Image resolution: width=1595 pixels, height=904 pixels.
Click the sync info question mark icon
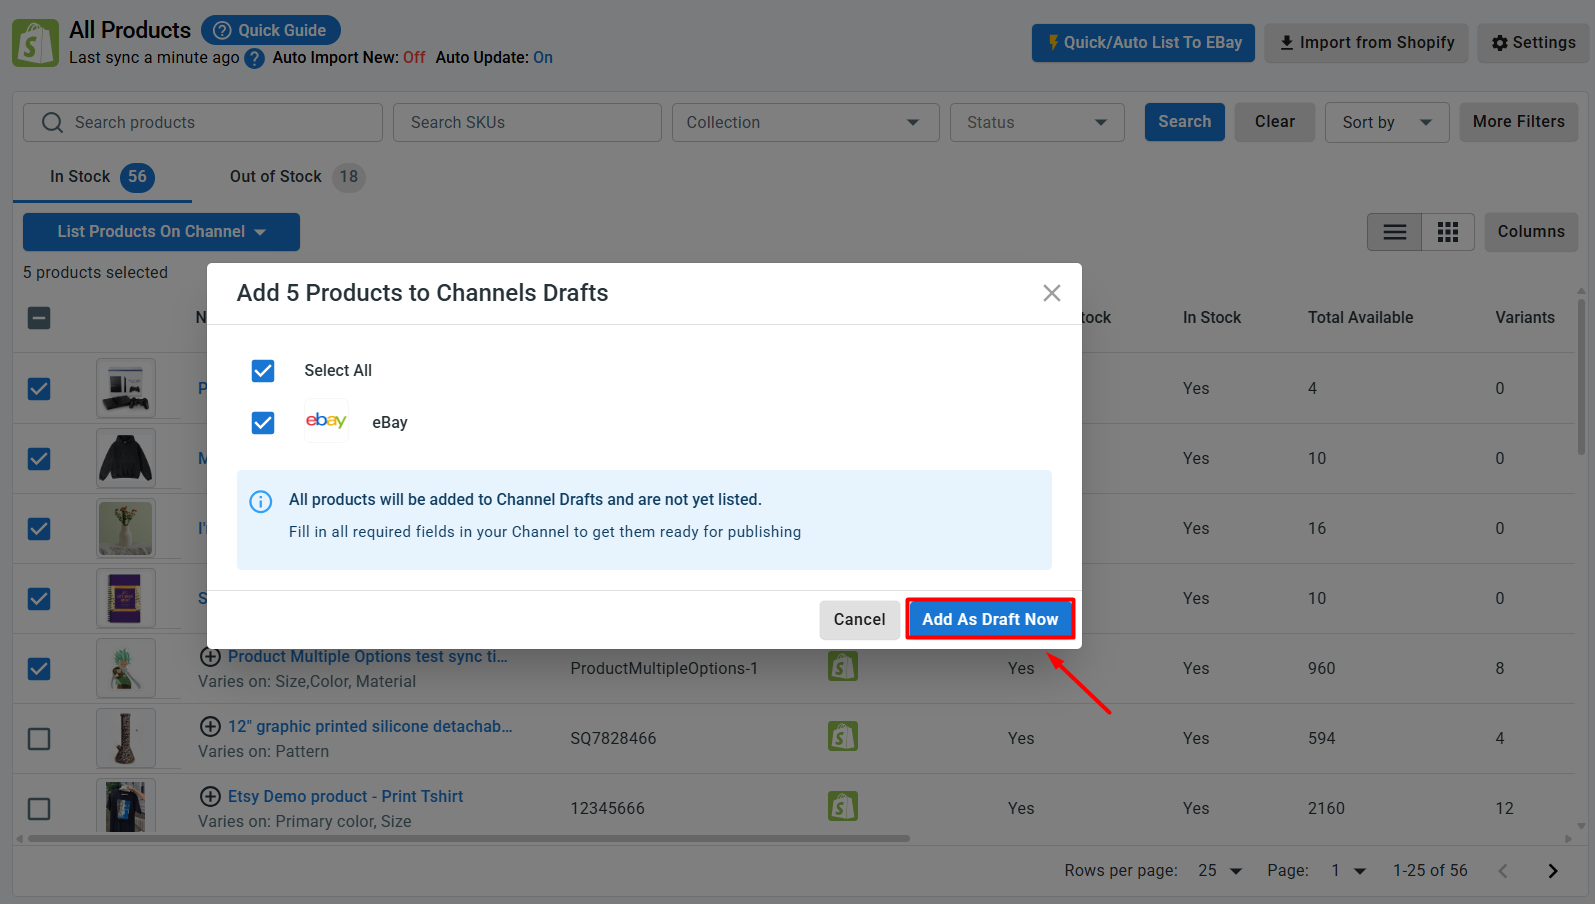pos(255,58)
